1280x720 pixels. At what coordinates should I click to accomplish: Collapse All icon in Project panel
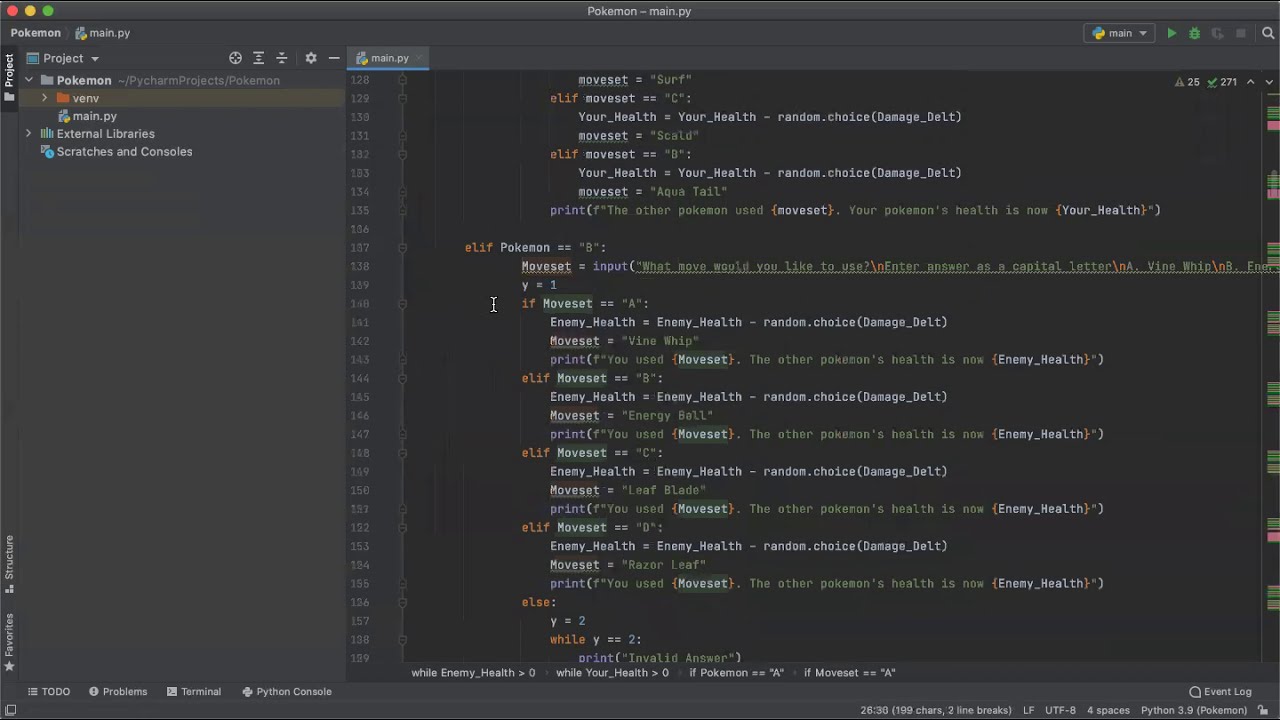coord(281,58)
